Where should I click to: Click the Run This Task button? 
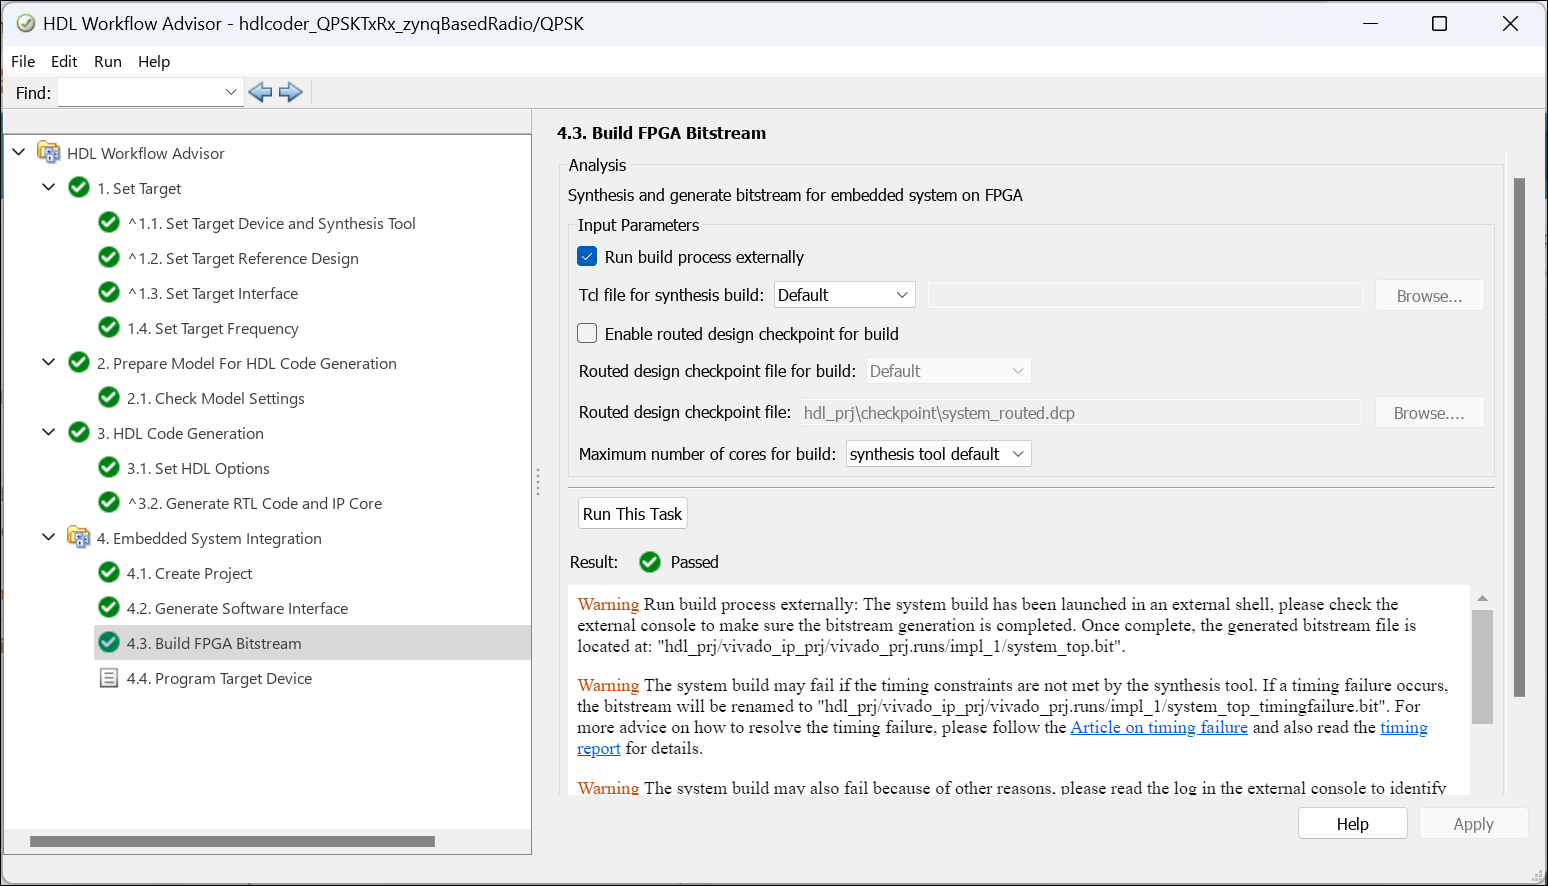(632, 514)
